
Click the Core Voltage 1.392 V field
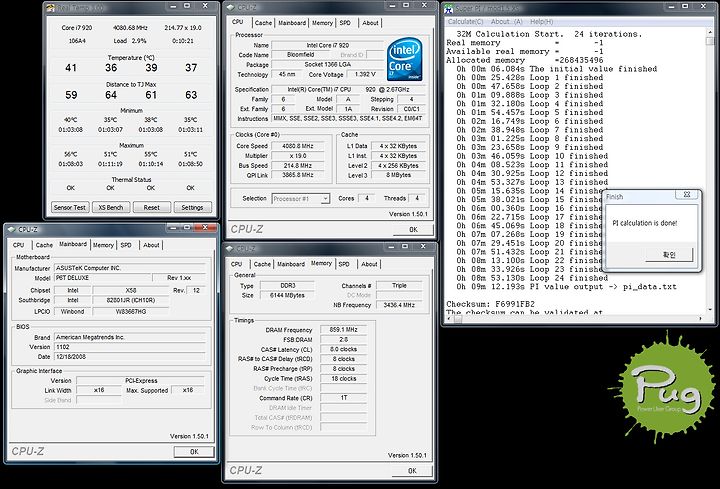(x=365, y=74)
